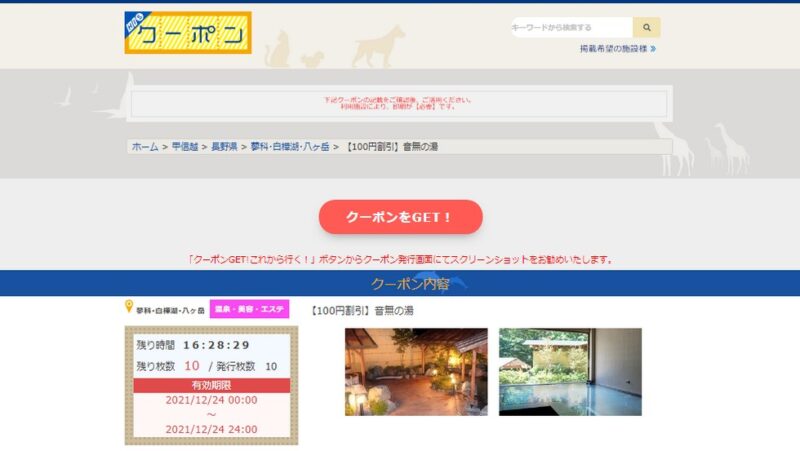Click the 【100円割引】音無の湯 breadcrumb text
This screenshot has height=451, width=800.
(x=391, y=147)
